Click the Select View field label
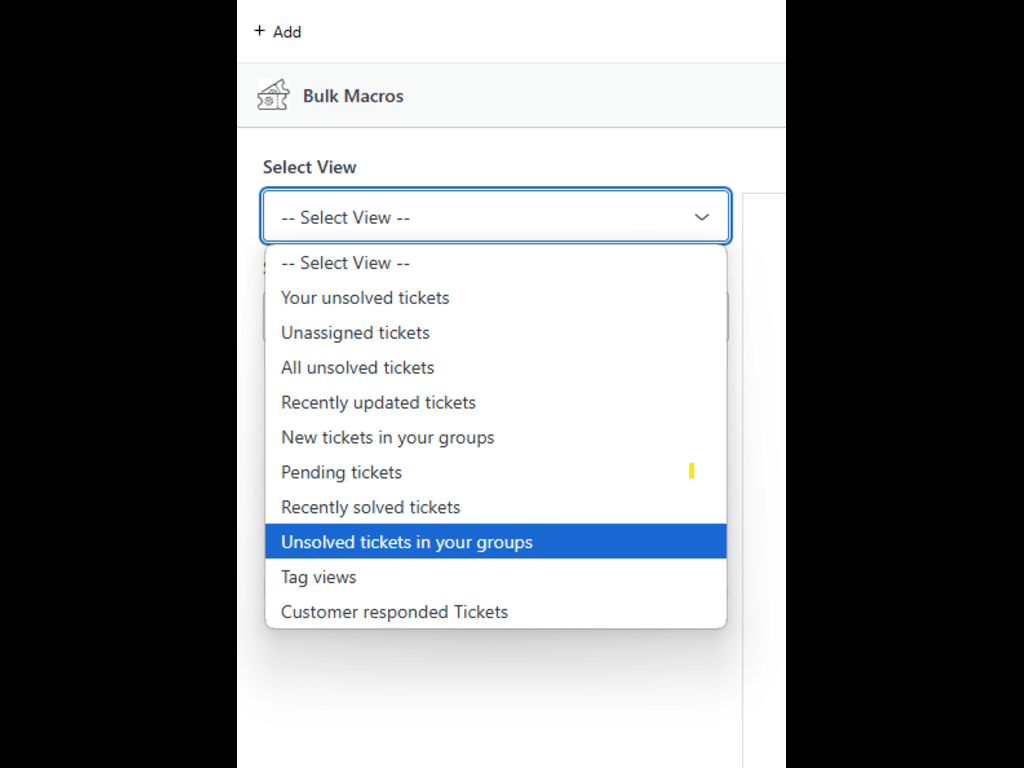This screenshot has width=1024, height=768. pos(309,167)
